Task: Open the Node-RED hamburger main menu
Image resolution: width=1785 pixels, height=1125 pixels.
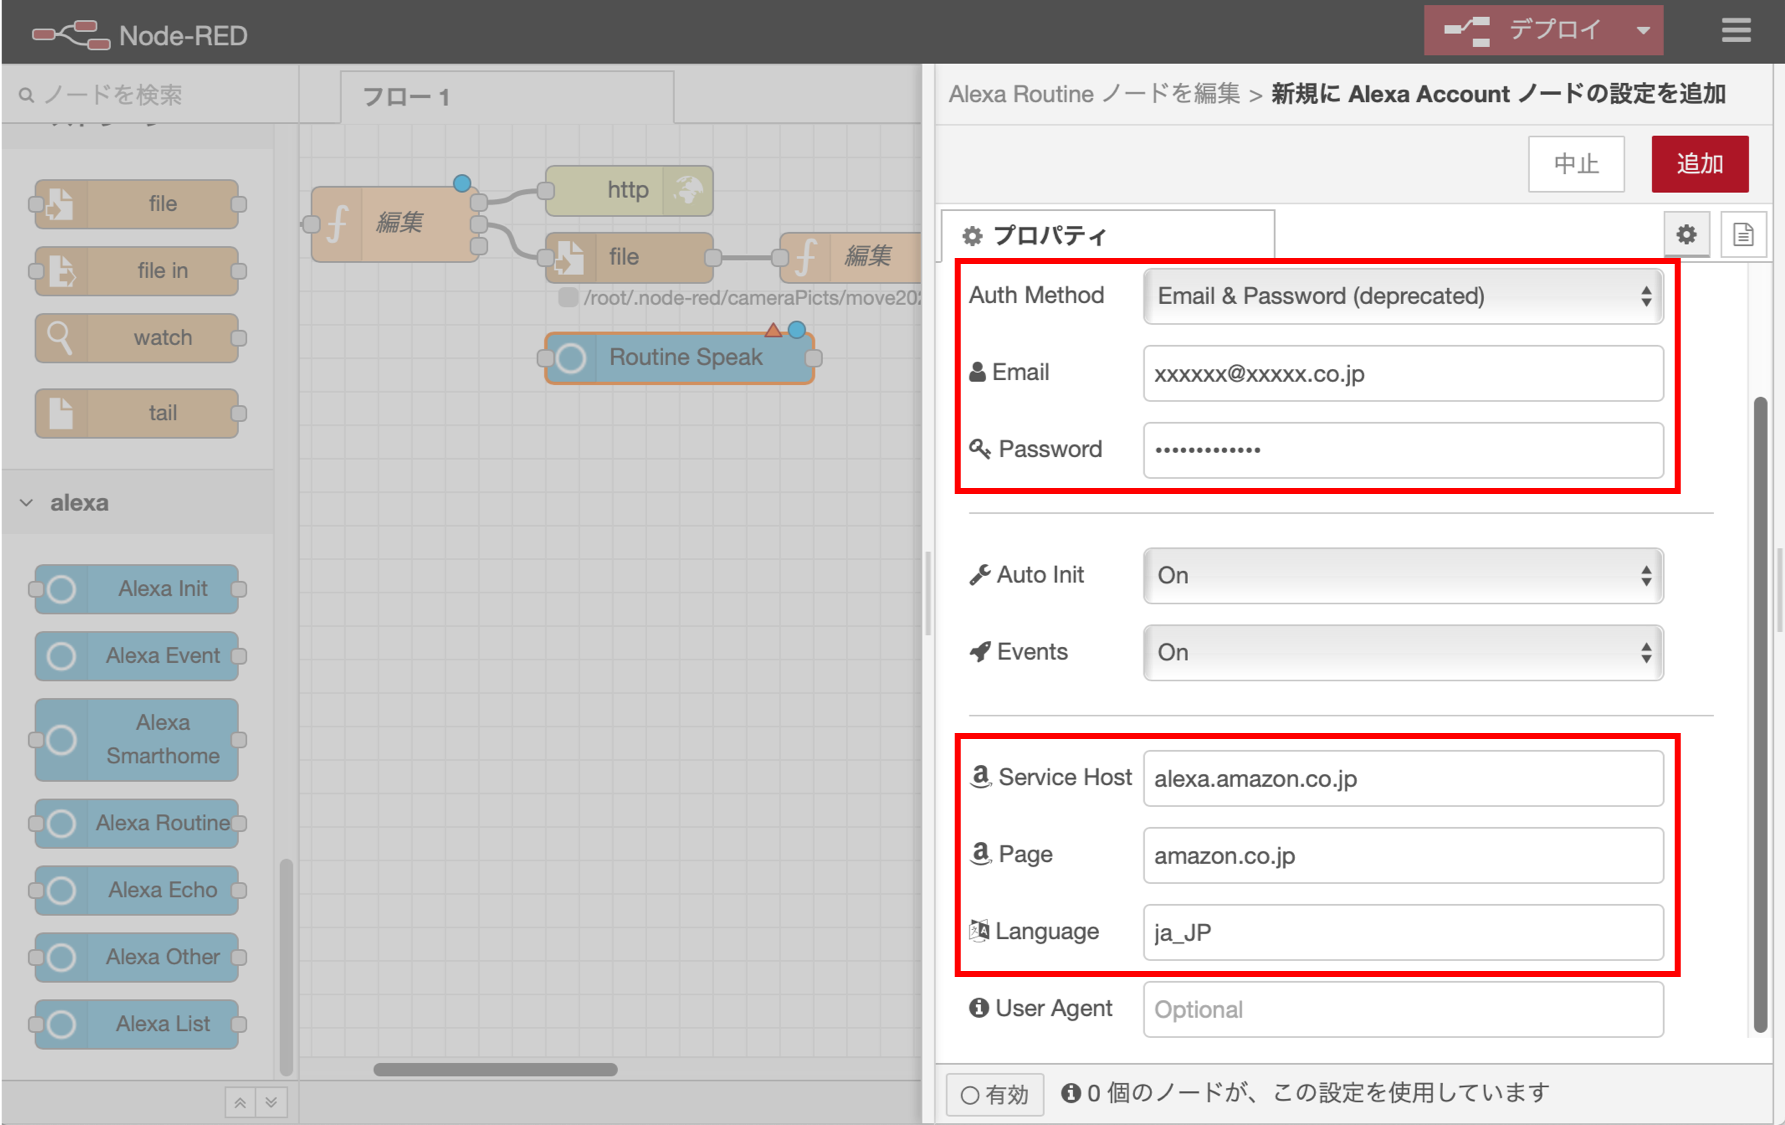Action: point(1736,31)
